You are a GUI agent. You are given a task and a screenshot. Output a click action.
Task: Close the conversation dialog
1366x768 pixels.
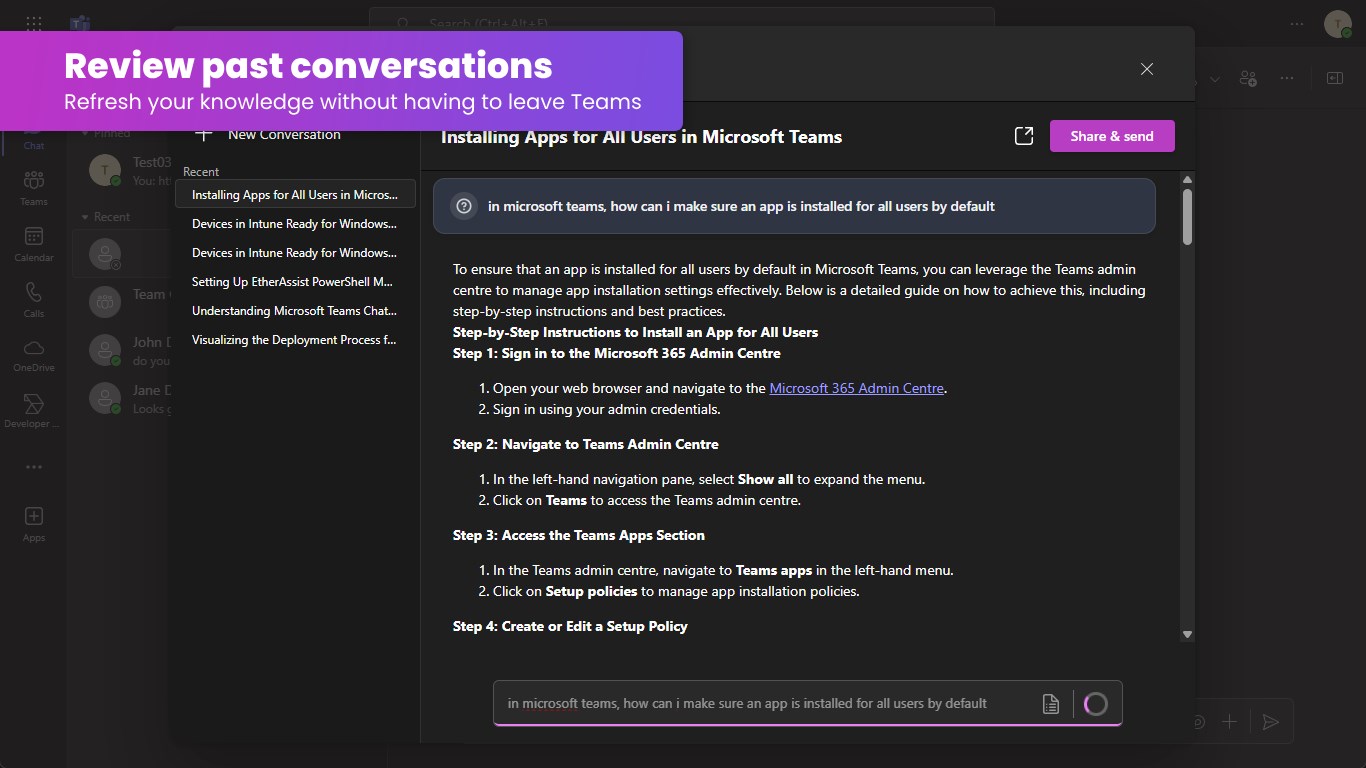point(1147,69)
